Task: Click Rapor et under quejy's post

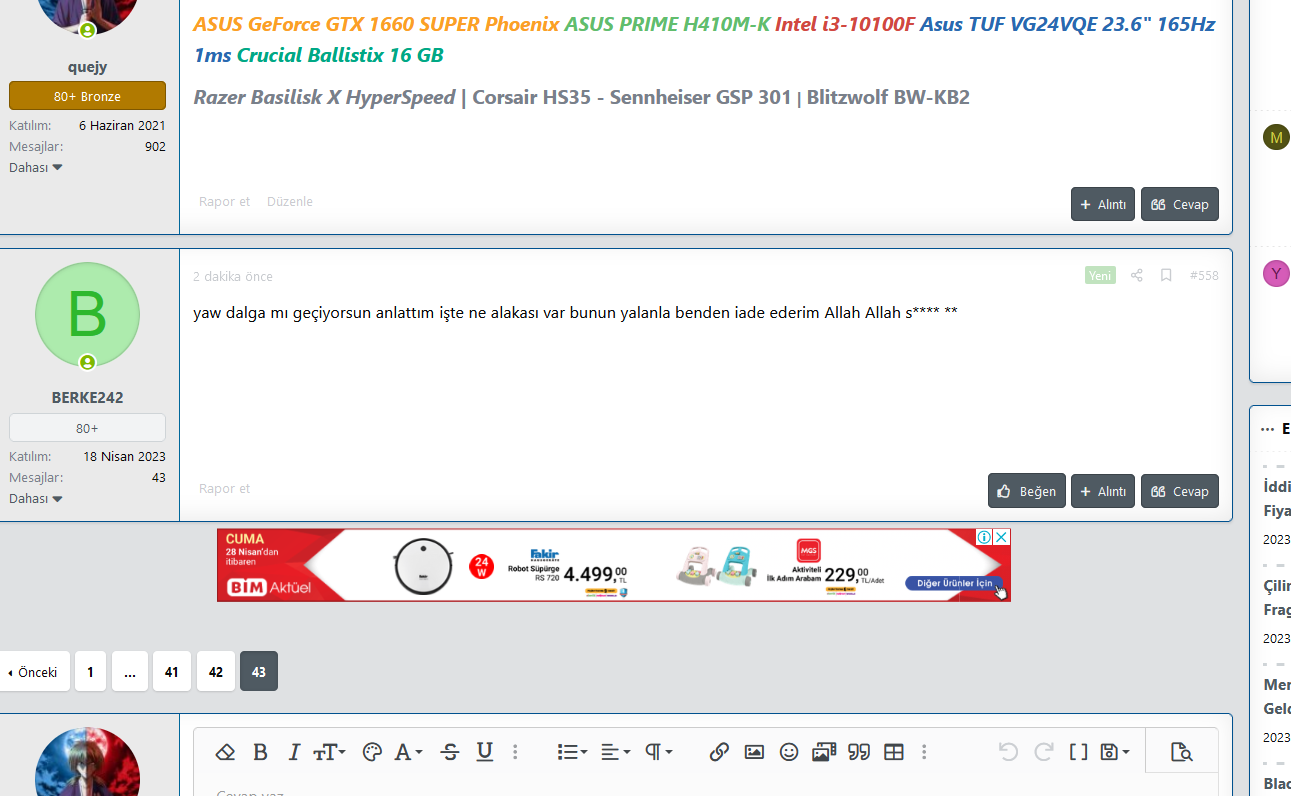Action: point(224,201)
